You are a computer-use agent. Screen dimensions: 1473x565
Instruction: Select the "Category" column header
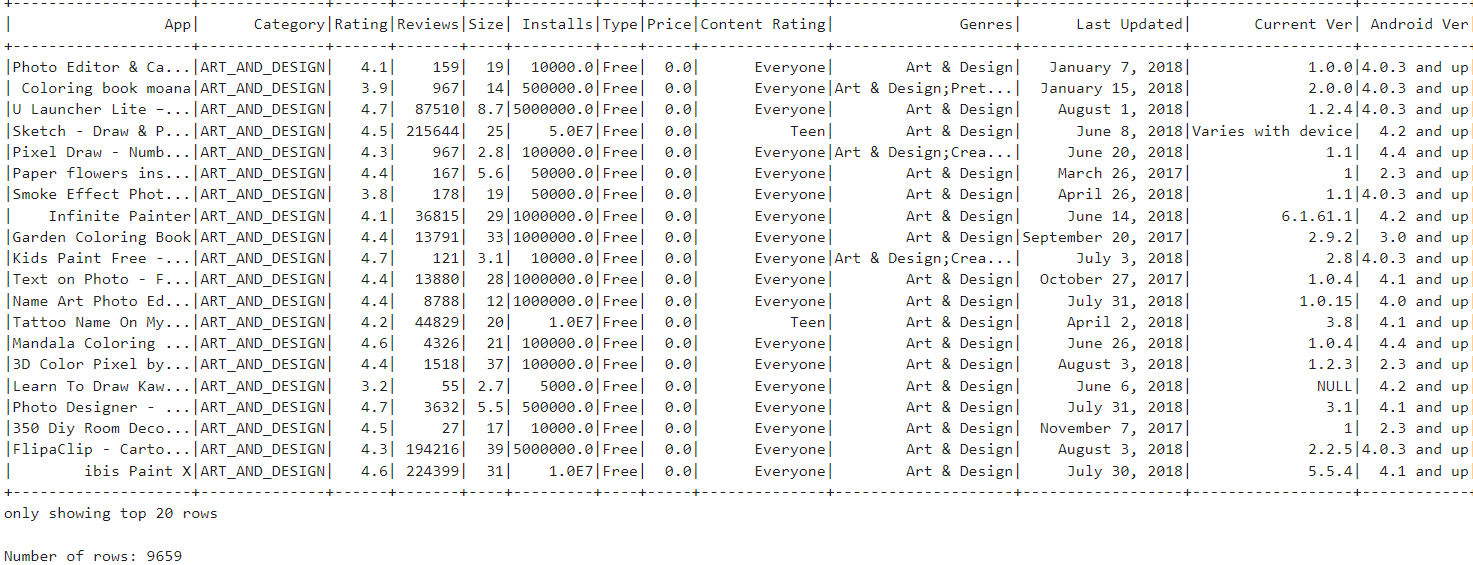[x=289, y=25]
